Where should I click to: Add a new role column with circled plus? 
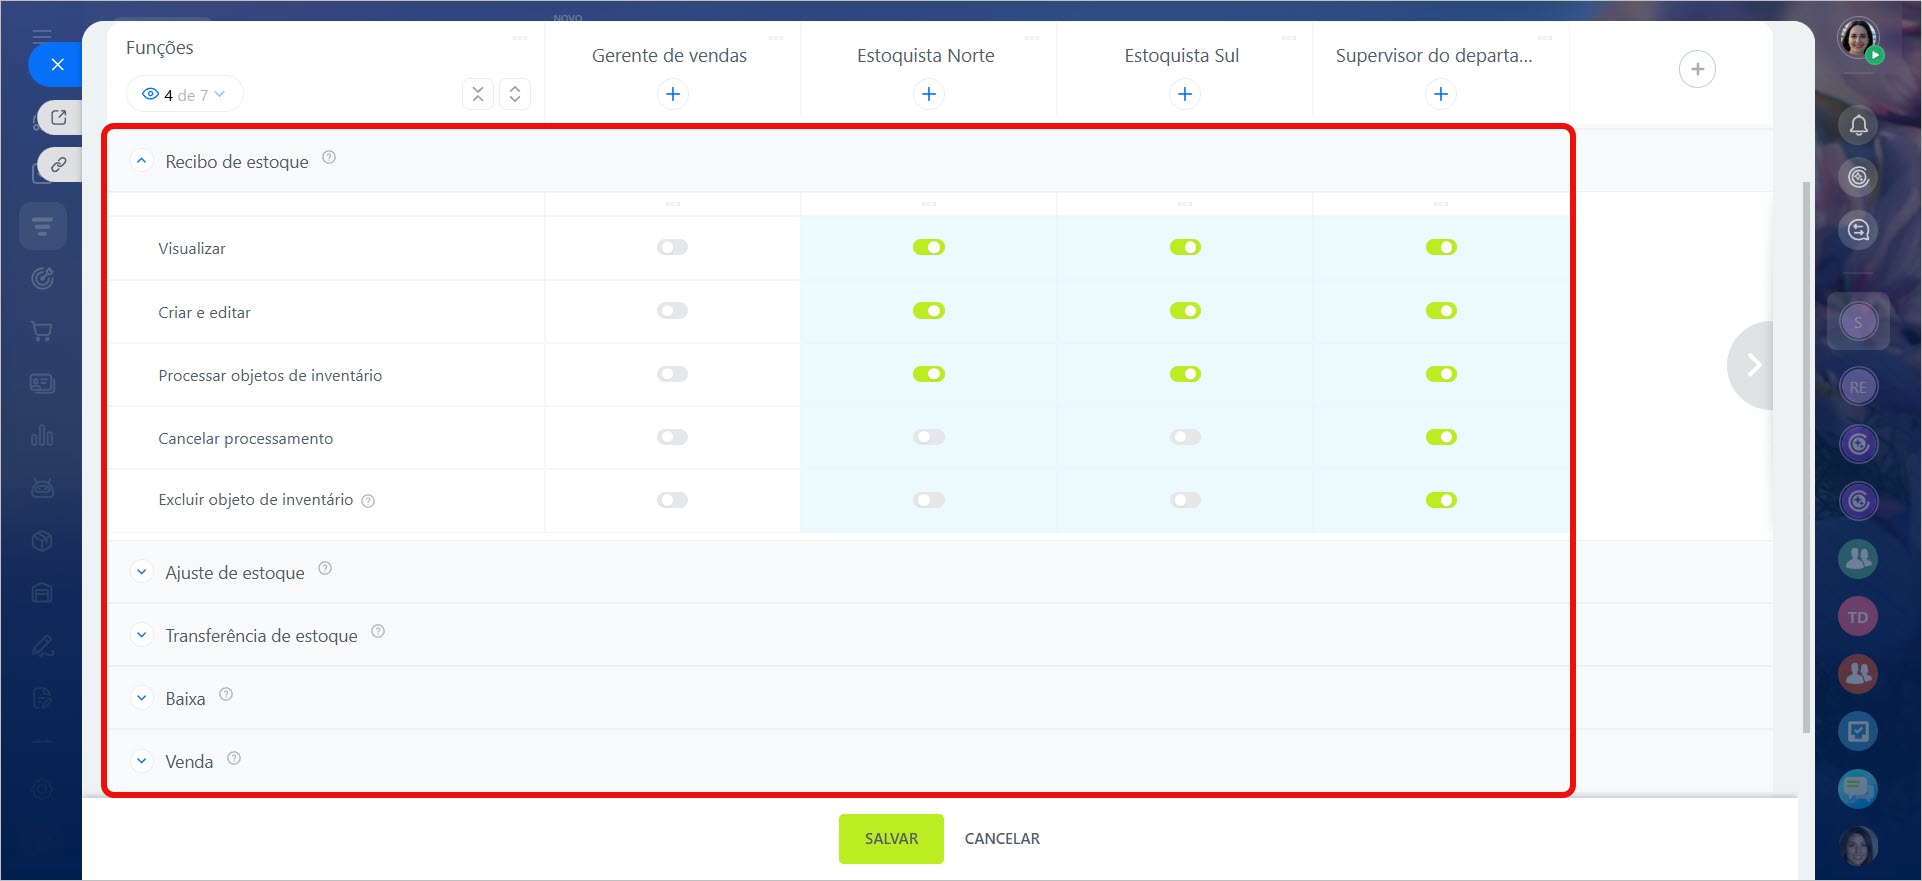[x=1697, y=69]
